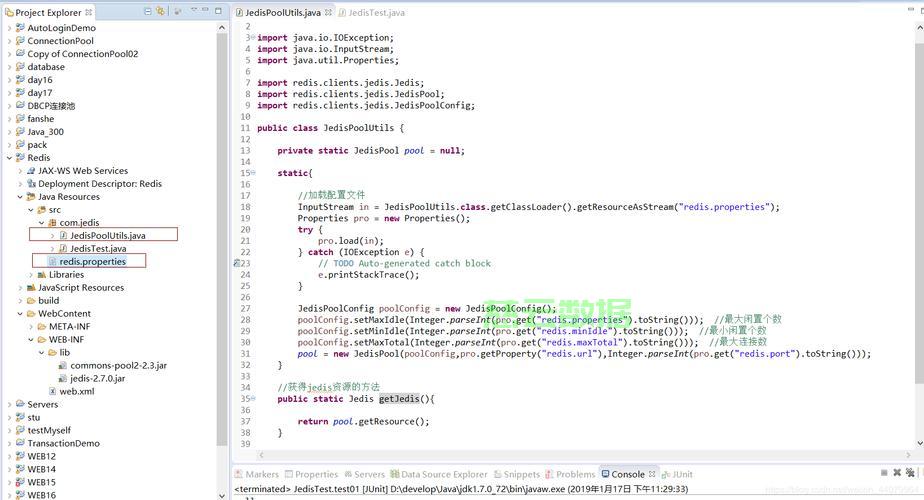Click Project Explorer scrollbar down arrow
This screenshot has width=924, height=500.
[222, 495]
